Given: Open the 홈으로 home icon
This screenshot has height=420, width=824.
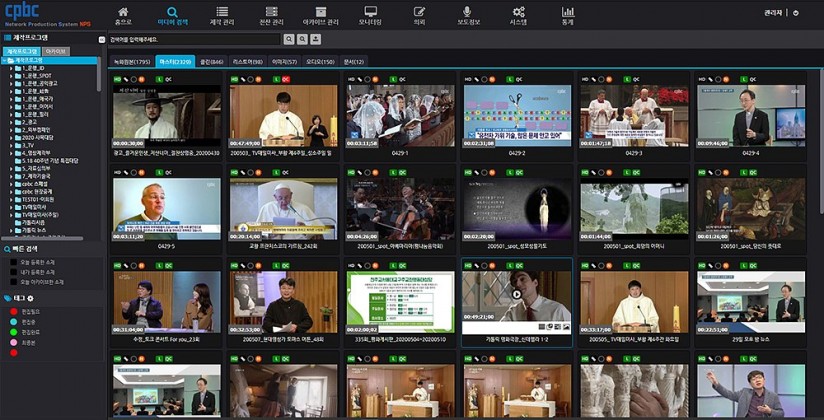Looking at the screenshot, I should tap(123, 15).
